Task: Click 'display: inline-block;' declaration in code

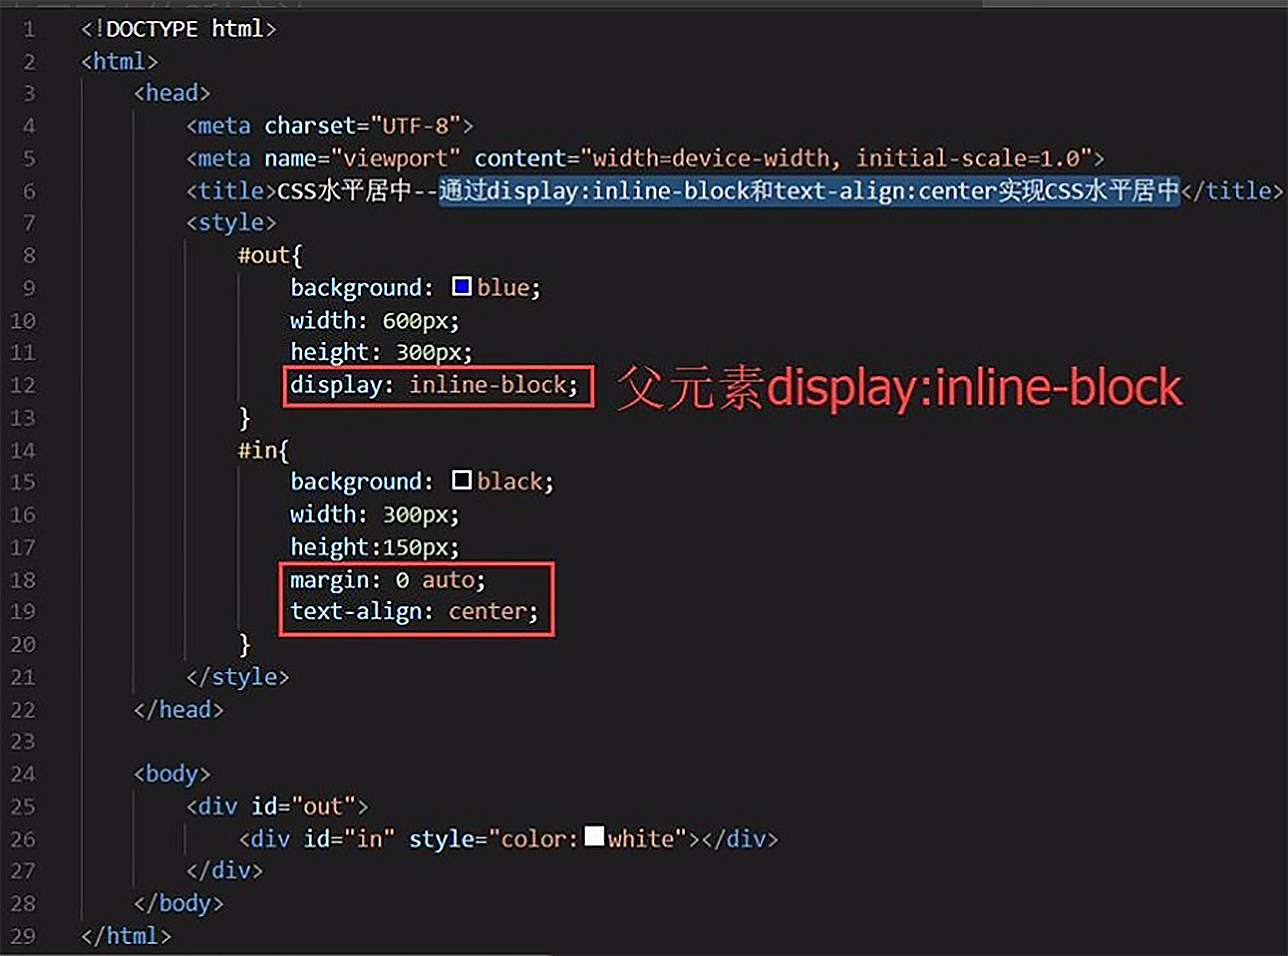Action: click(434, 385)
